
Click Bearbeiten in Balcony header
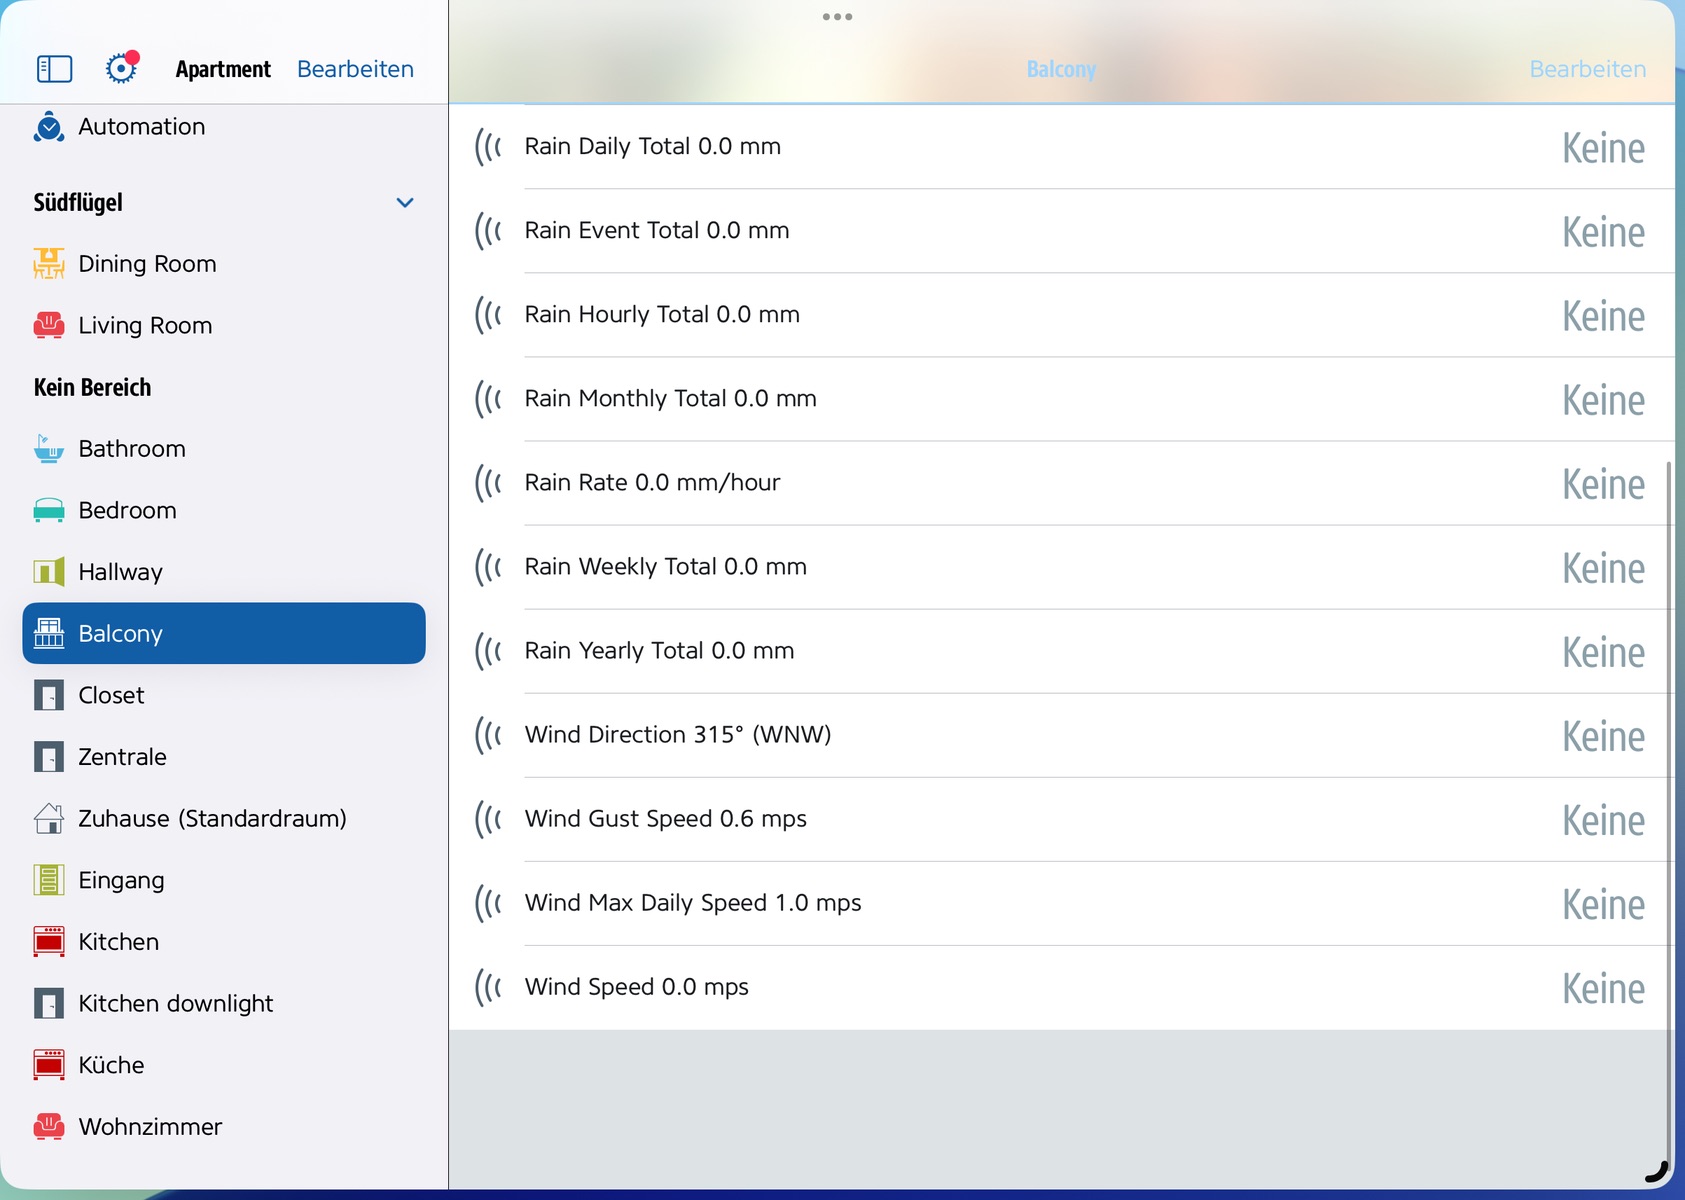[x=1587, y=69]
